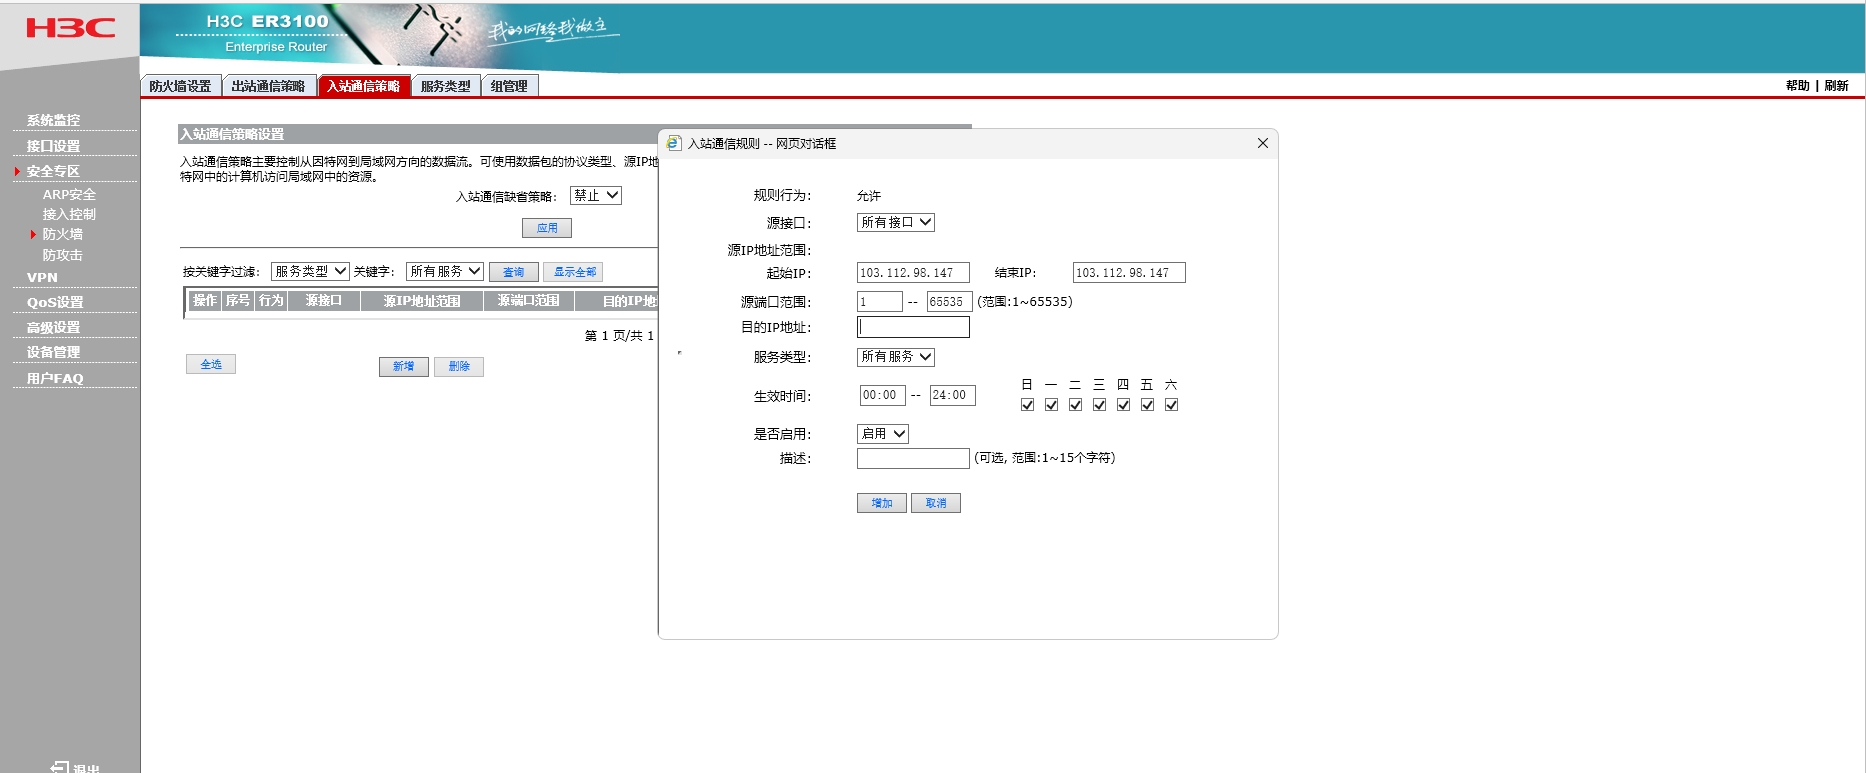Viewport: 1866px width, 773px height.
Task: Click the 删除 button
Action: (x=459, y=367)
